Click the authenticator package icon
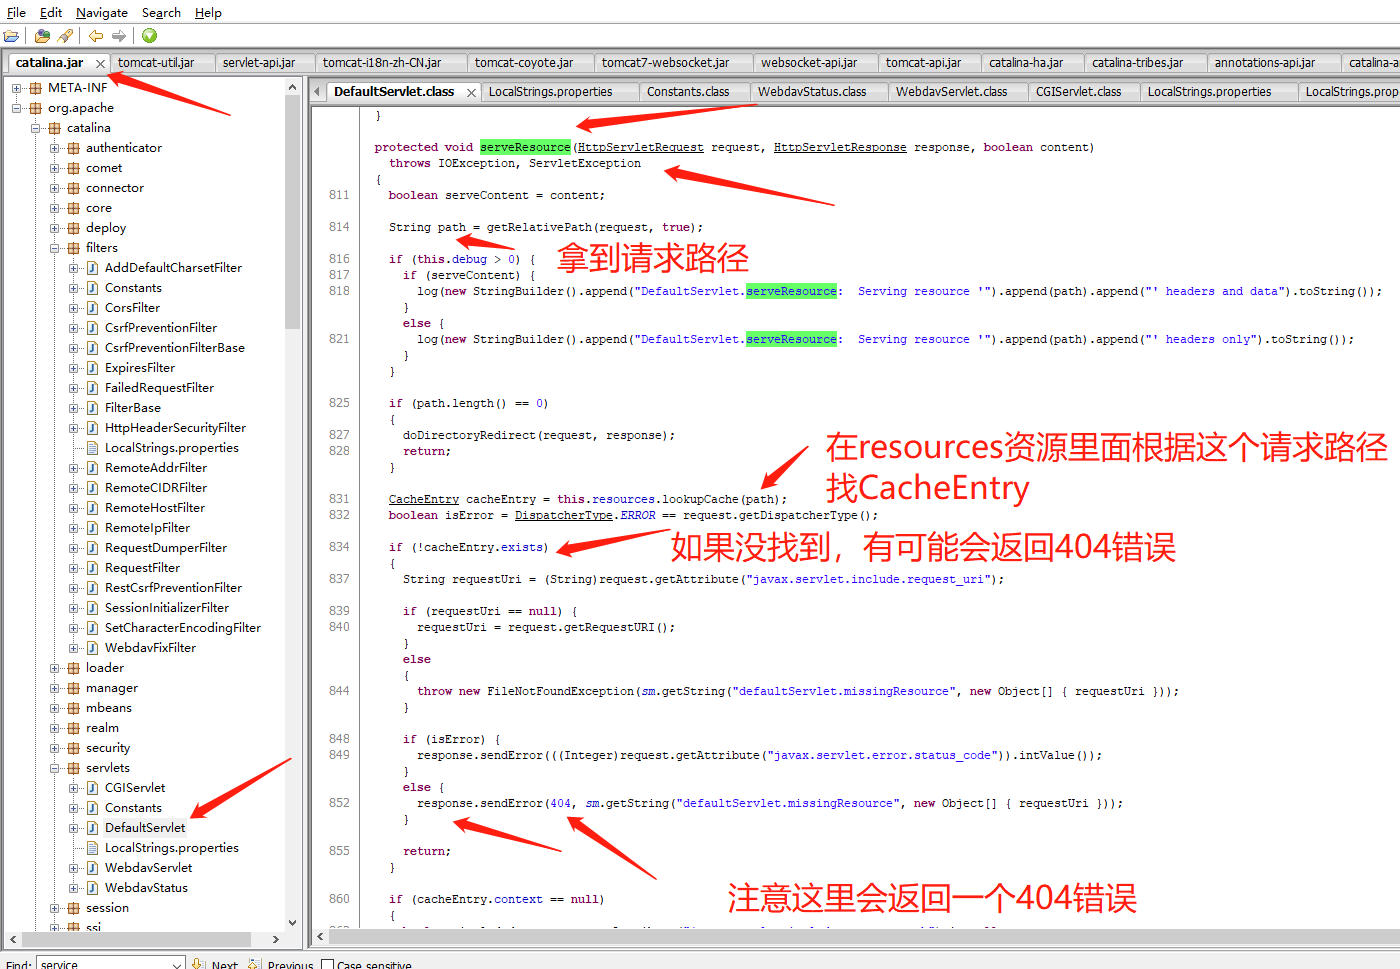The image size is (1400, 969). [73, 148]
